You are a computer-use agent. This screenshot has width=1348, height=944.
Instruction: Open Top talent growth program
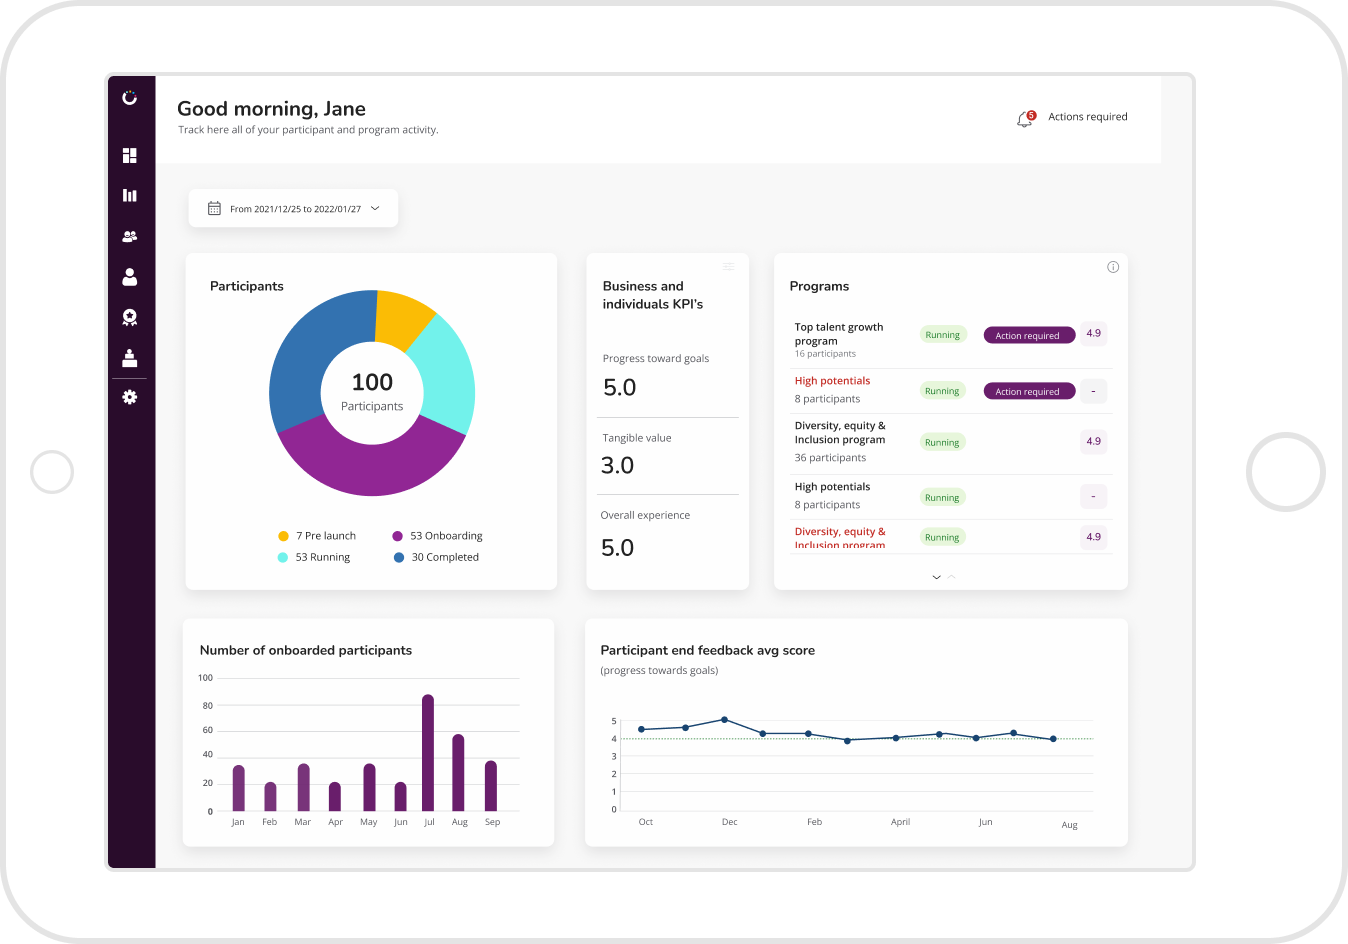pos(839,334)
